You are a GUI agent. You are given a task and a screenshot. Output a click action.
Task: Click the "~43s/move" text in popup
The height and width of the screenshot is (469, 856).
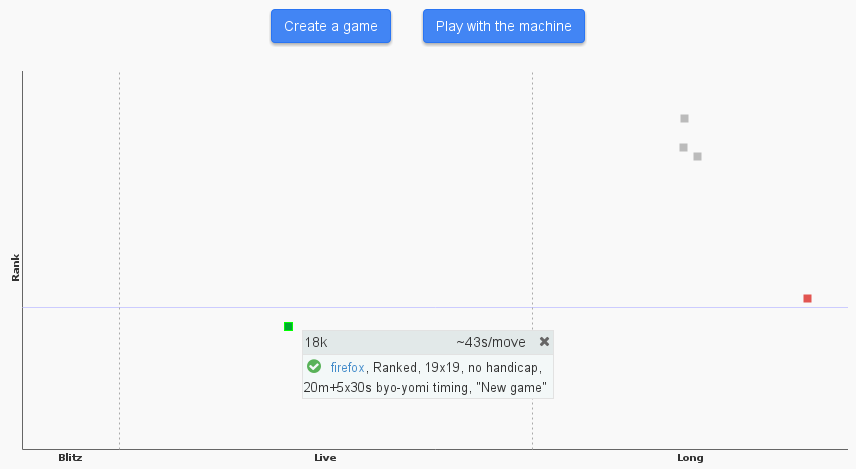click(491, 342)
